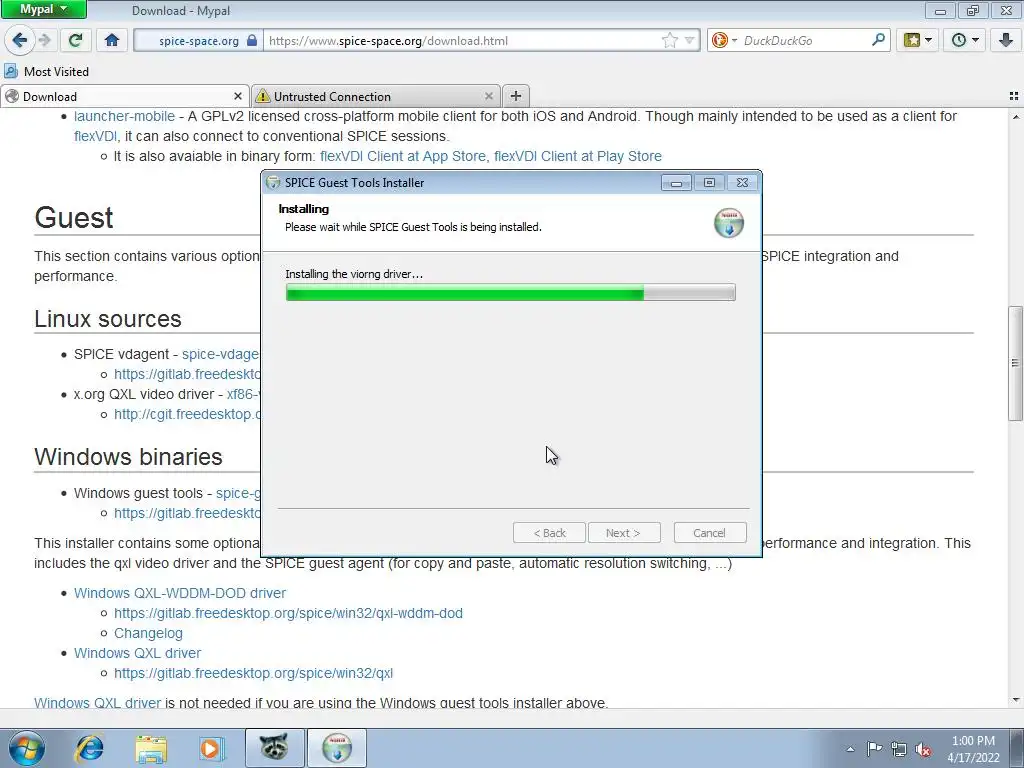Open the launcher-mobile link

click(x=124, y=116)
